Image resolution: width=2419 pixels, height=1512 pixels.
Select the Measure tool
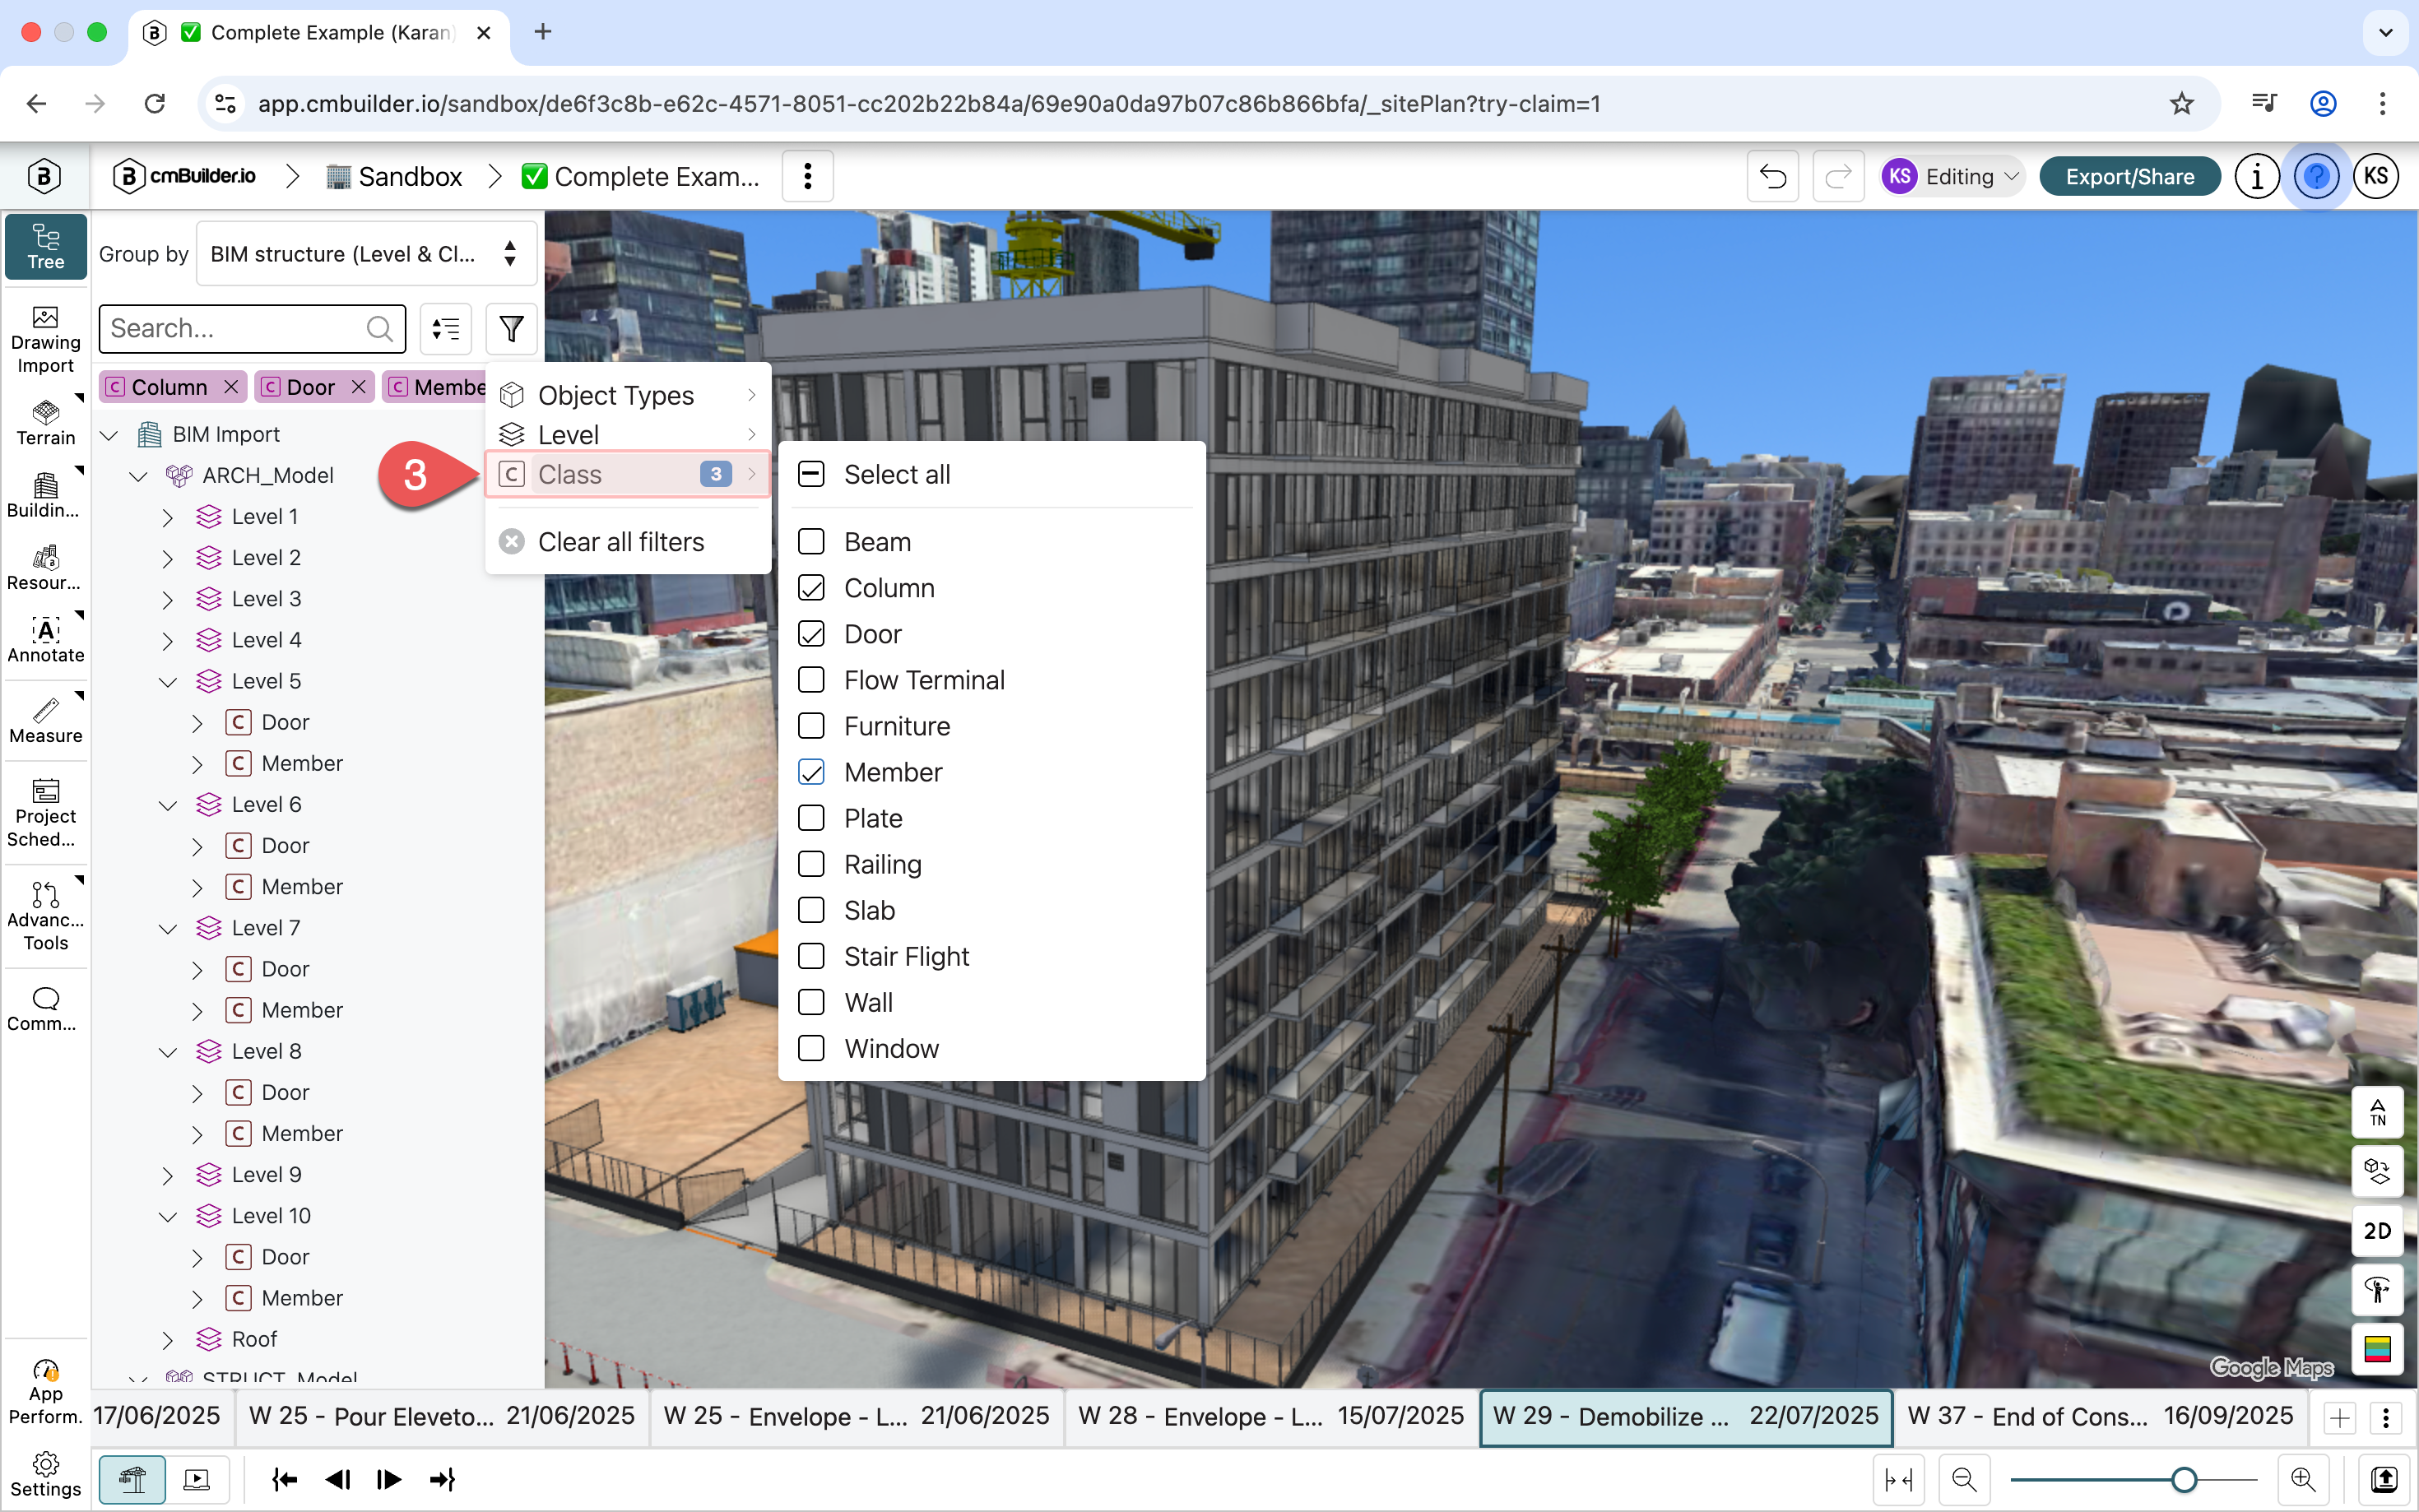coord(46,721)
